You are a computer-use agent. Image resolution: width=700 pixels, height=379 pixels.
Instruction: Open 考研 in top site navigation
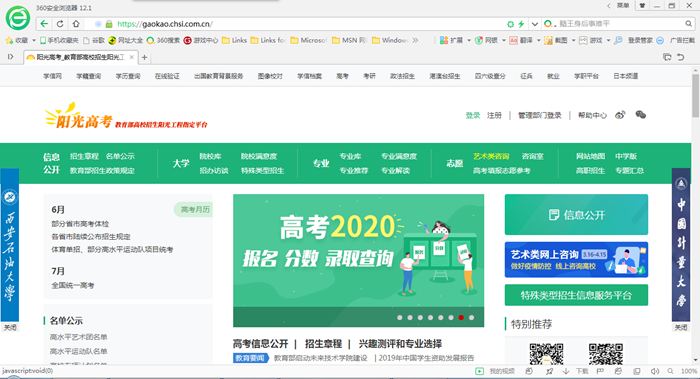pyautogui.click(x=369, y=76)
